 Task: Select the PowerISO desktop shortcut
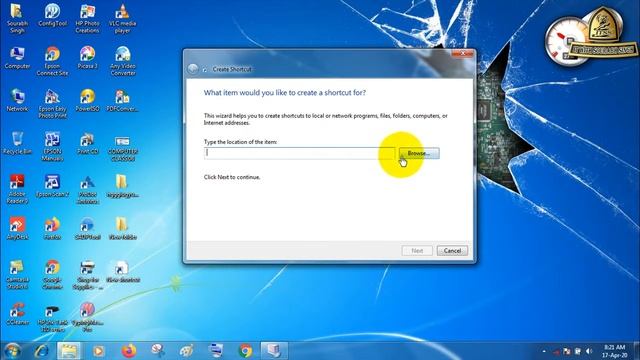(87, 100)
